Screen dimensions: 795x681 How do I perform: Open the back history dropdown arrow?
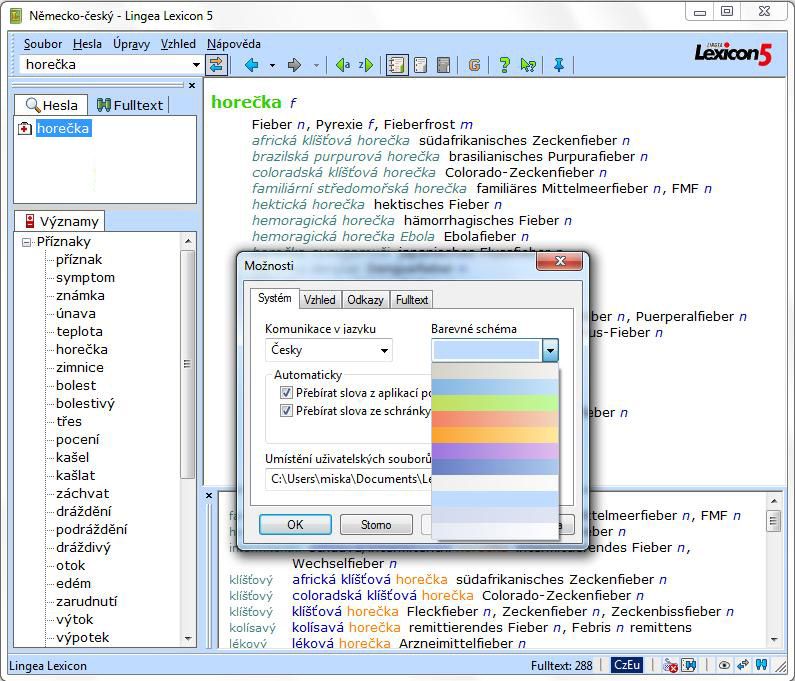click(272, 65)
